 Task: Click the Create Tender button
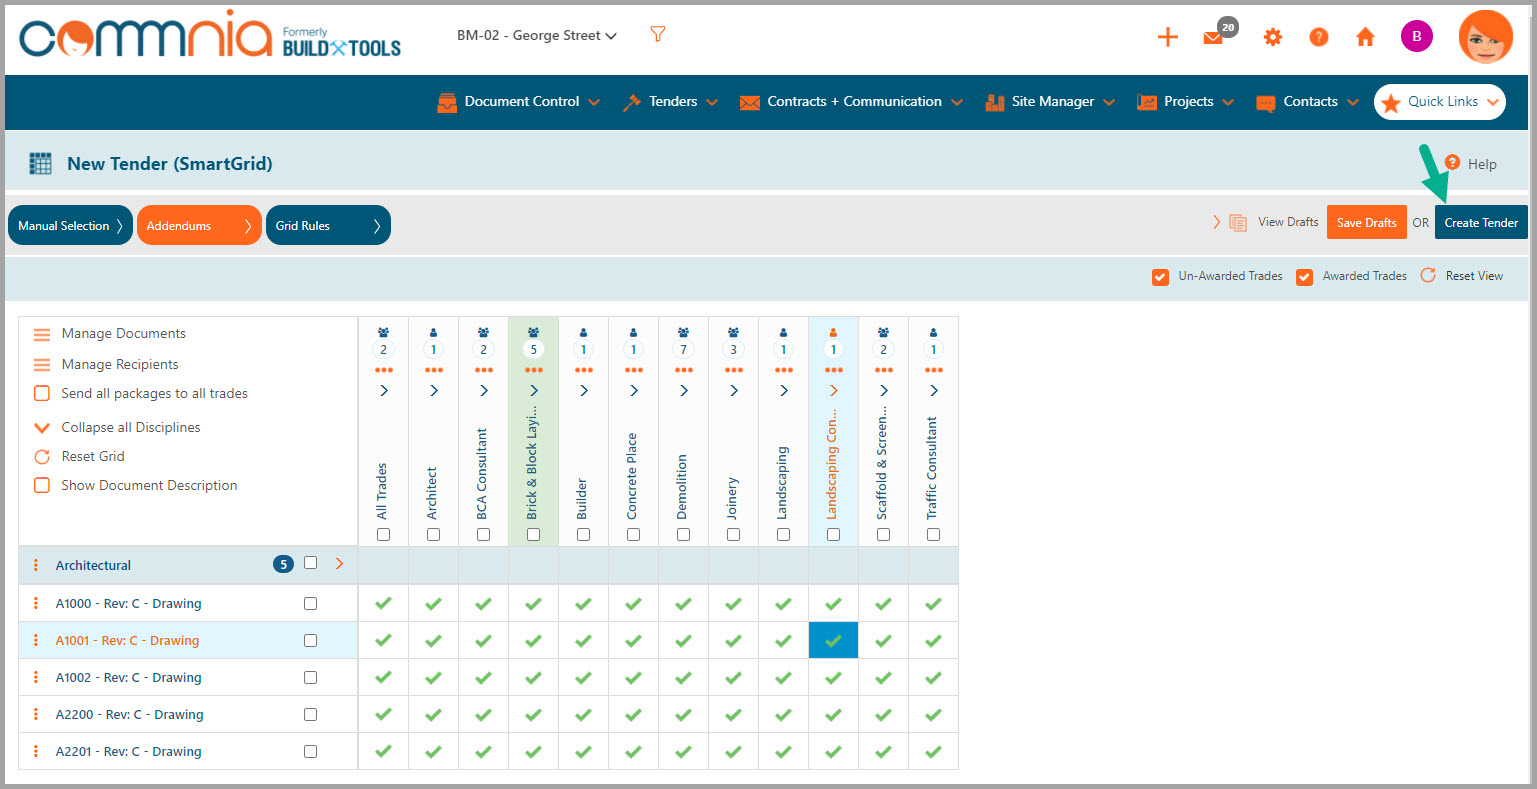point(1480,223)
